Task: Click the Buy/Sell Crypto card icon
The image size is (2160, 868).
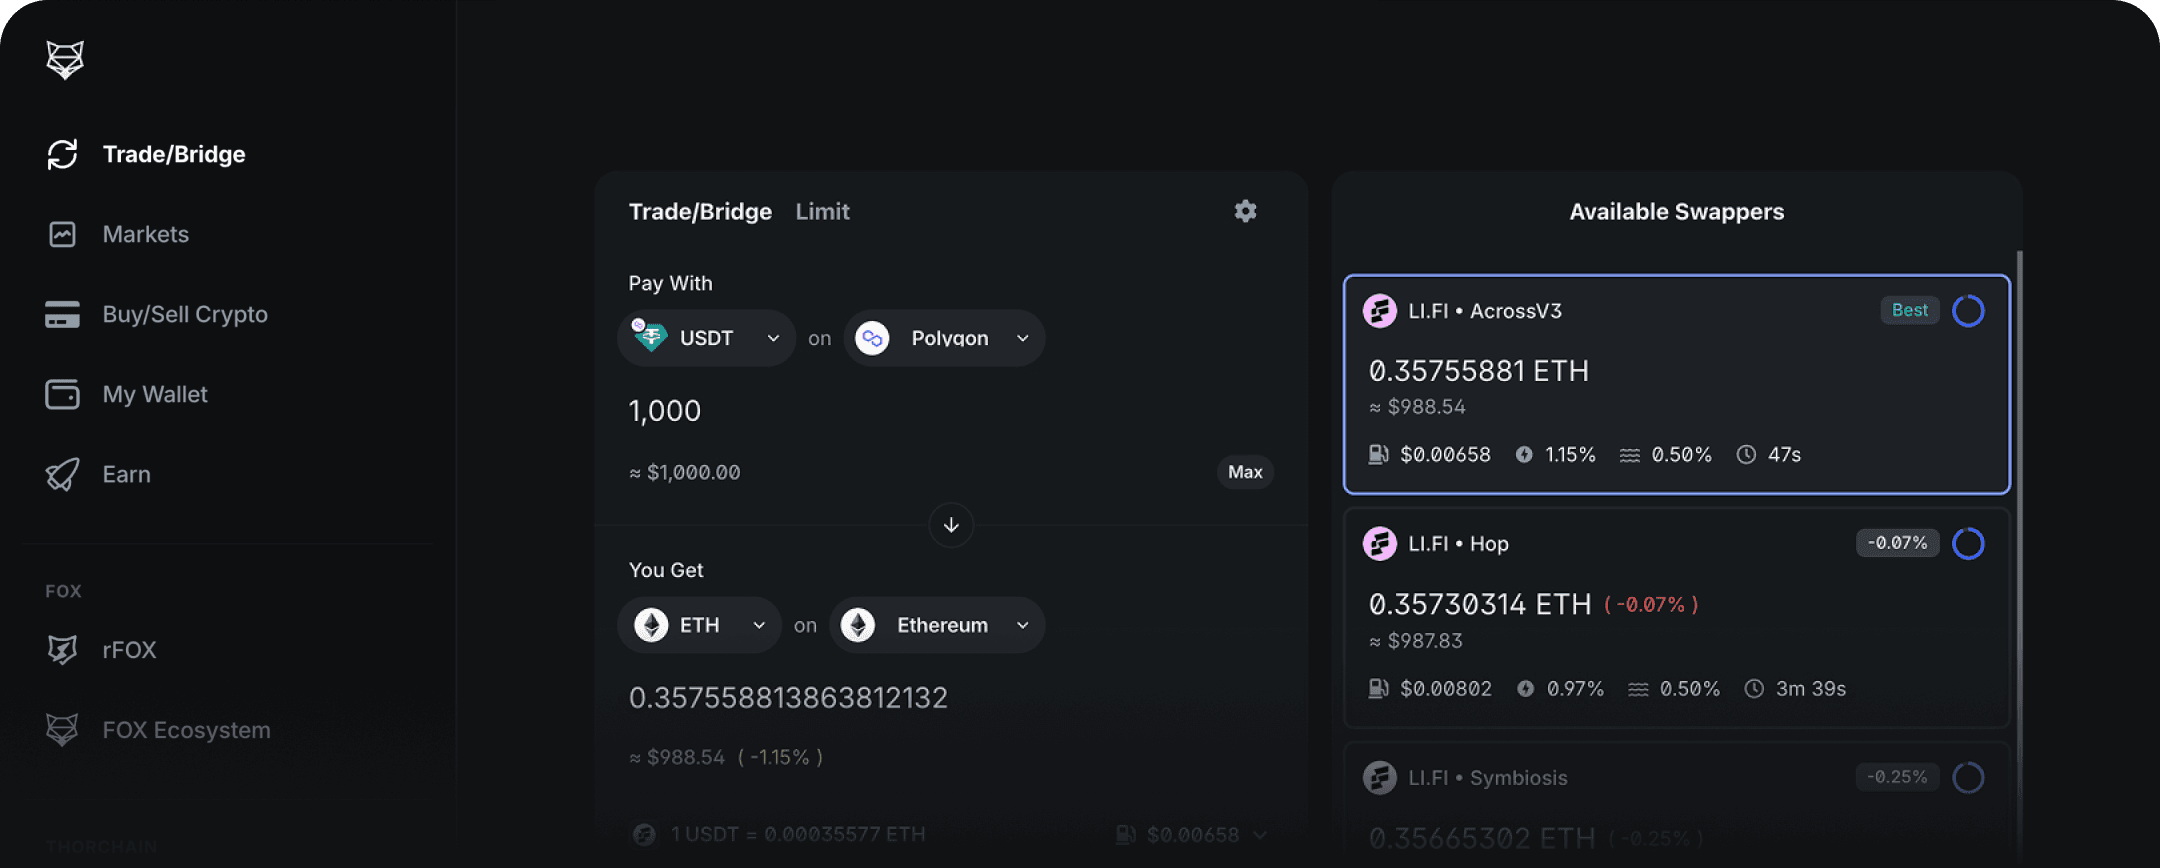Action: [x=62, y=314]
